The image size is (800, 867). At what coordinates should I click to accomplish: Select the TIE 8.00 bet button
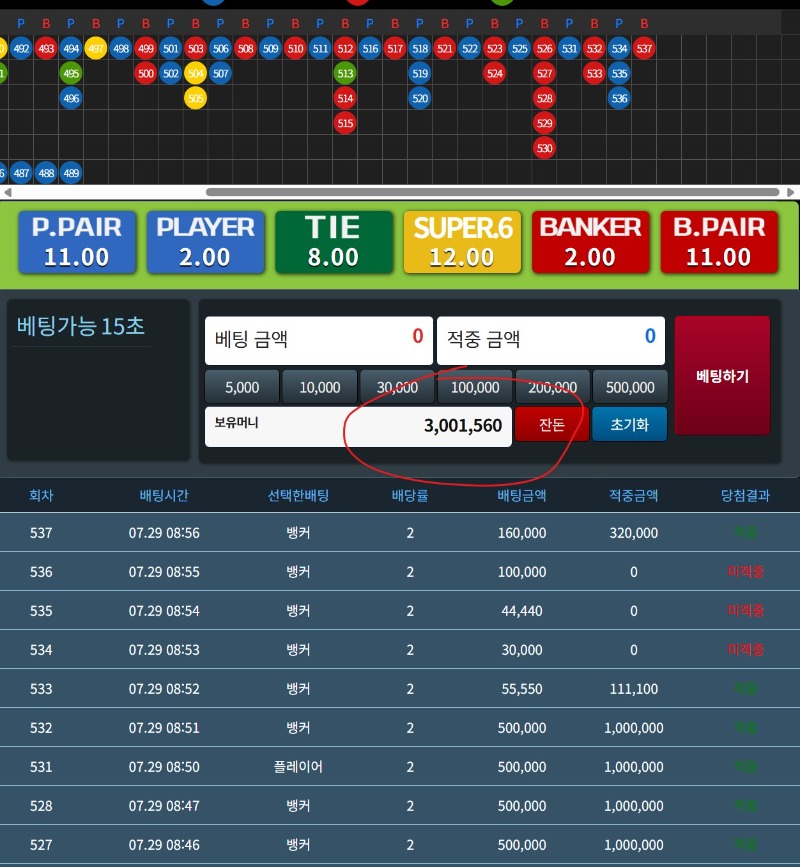[334, 242]
